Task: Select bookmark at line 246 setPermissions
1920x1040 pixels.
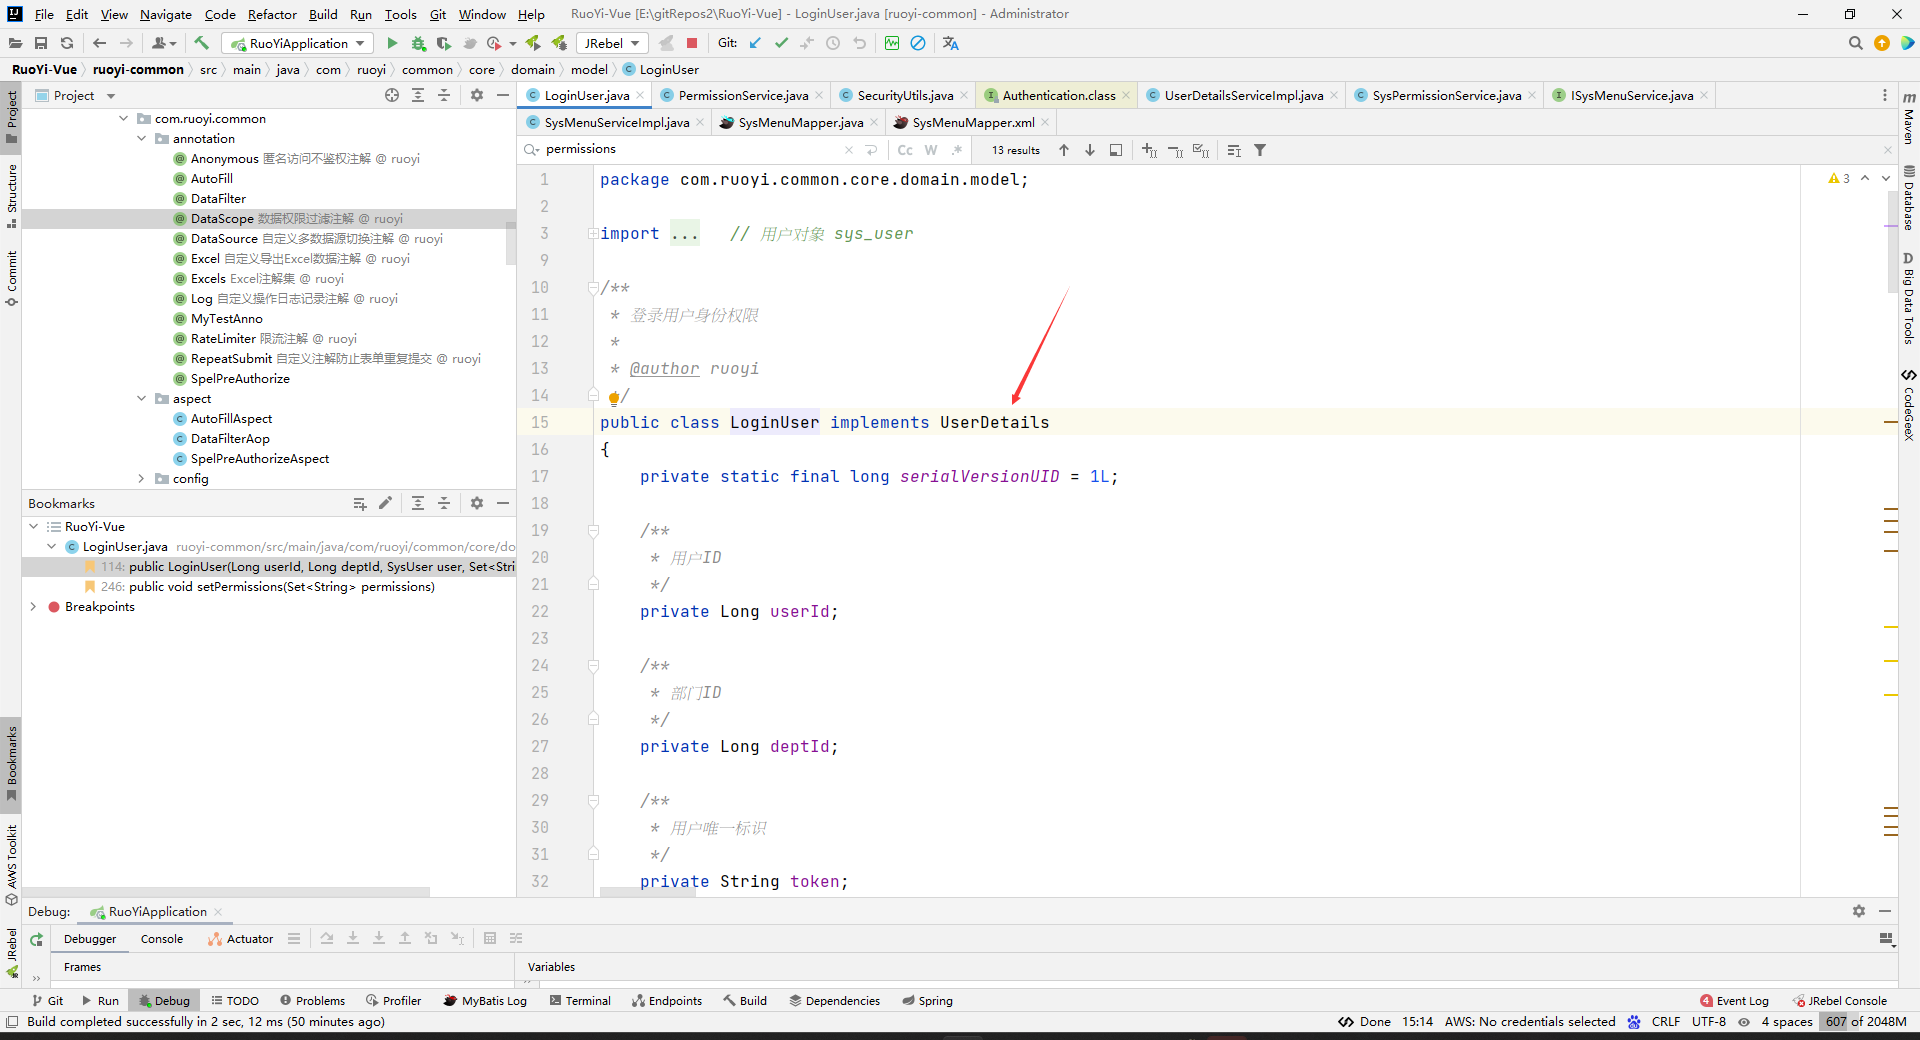Action: point(268,587)
